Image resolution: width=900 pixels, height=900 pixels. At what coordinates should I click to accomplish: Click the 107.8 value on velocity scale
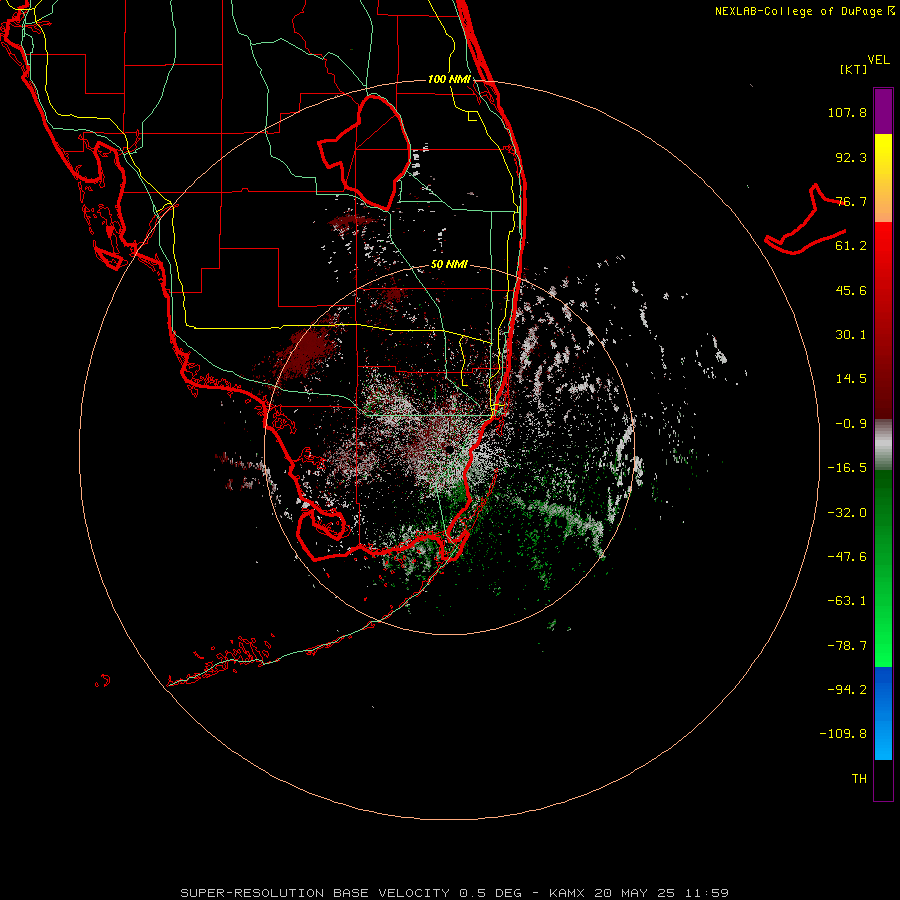(847, 112)
